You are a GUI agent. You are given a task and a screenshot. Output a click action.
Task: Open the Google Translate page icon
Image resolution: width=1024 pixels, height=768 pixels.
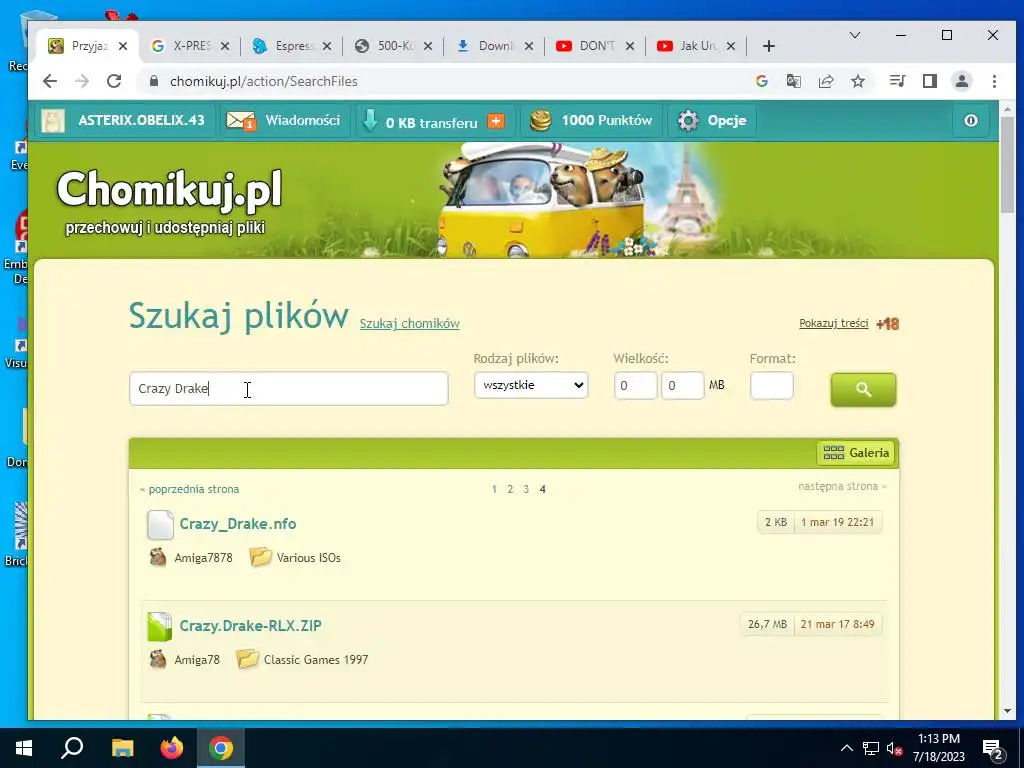pyautogui.click(x=793, y=81)
